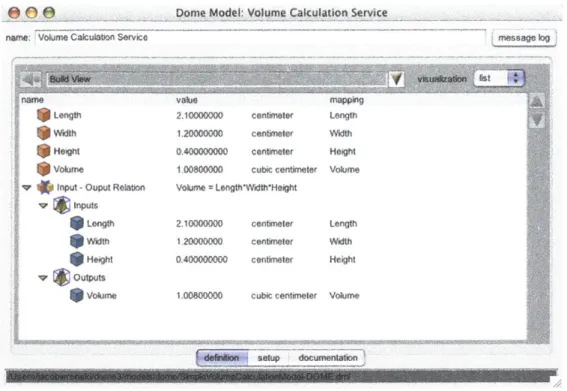Click value 1.00800000 under Outputs
Screen dimensions: 567x391
pos(200,296)
